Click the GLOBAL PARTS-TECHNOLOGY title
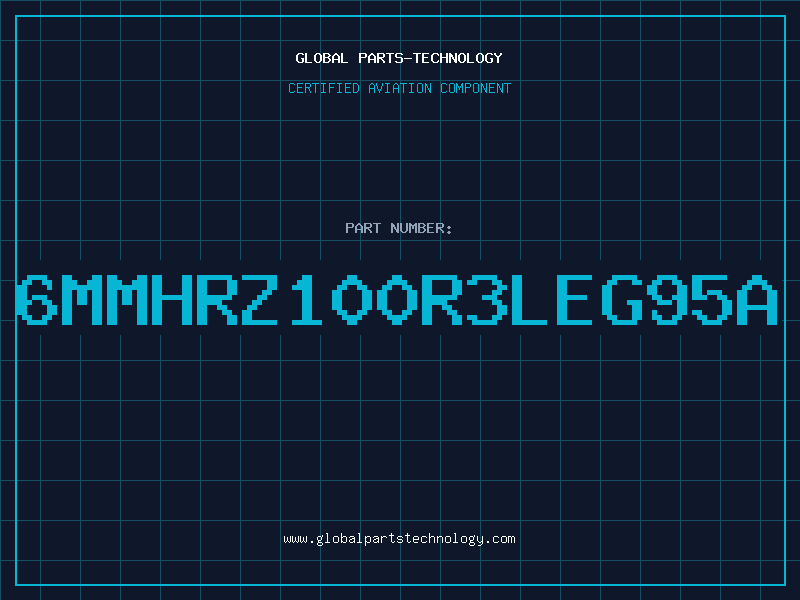This screenshot has height=600, width=800. [399, 58]
